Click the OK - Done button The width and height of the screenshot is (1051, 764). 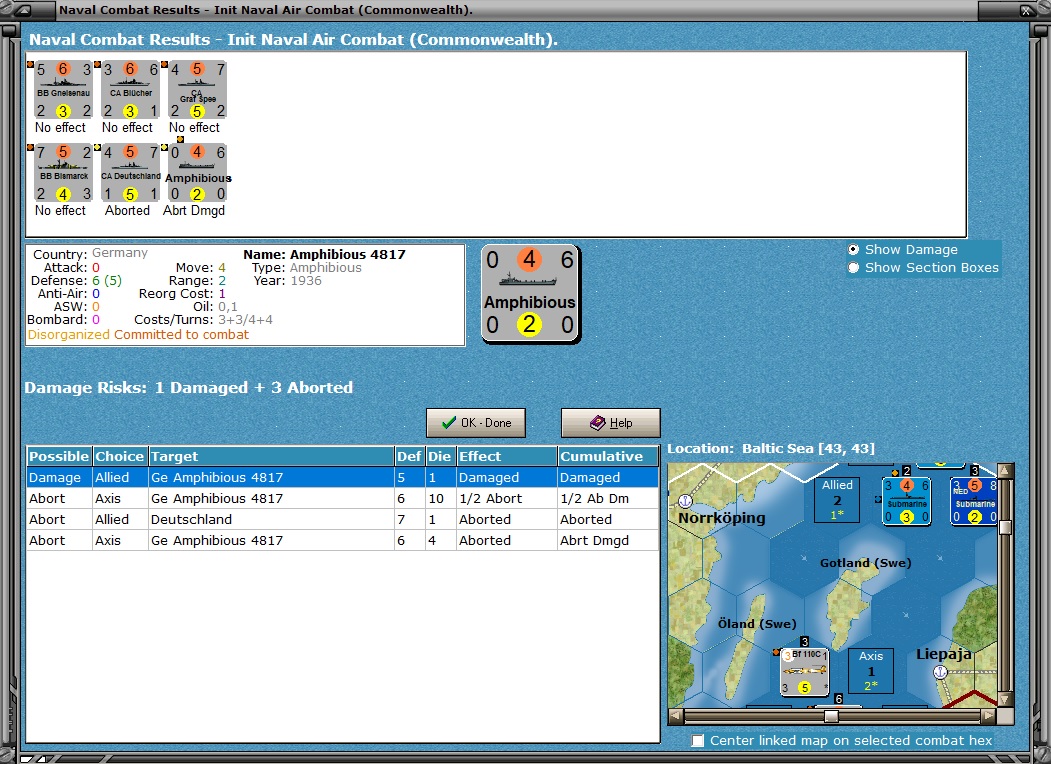[476, 423]
